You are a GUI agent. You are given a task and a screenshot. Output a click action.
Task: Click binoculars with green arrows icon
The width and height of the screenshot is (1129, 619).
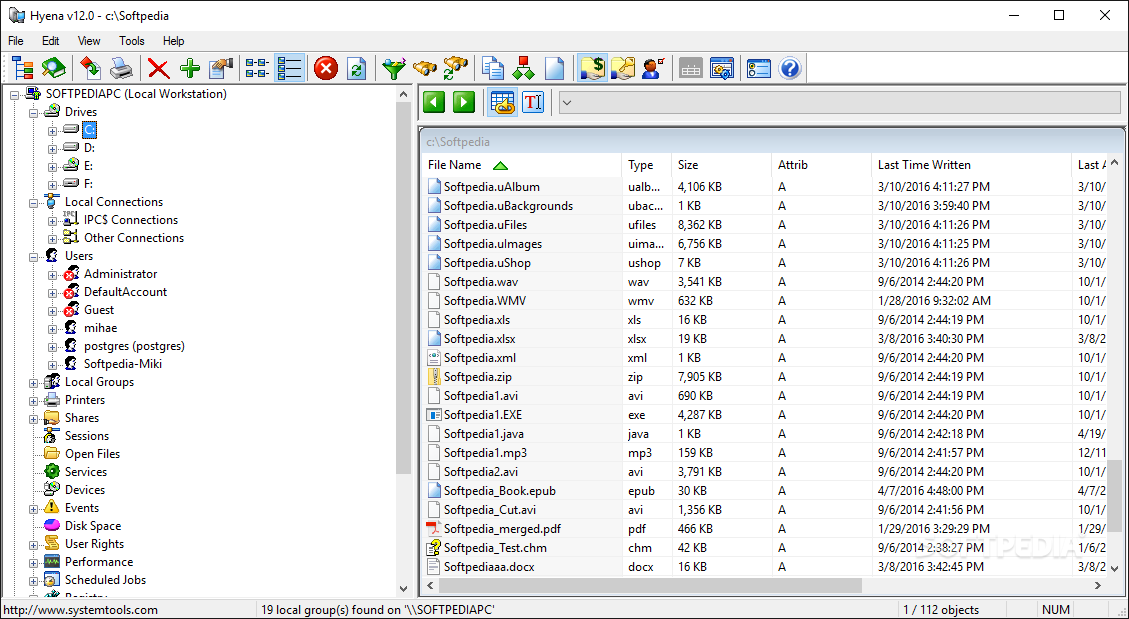(456, 69)
